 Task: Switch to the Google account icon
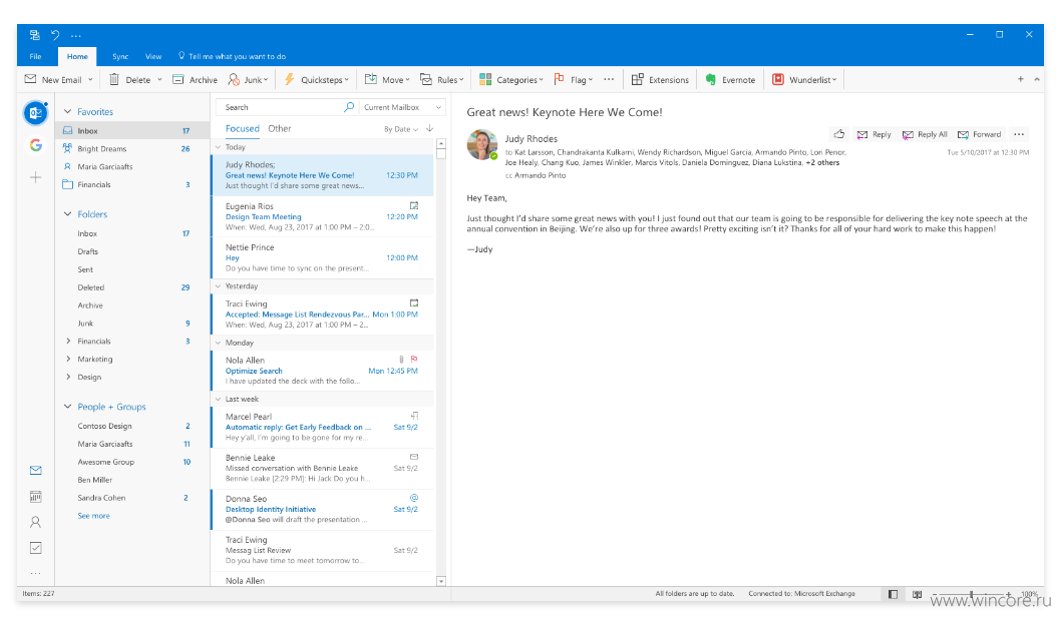[x=35, y=145]
